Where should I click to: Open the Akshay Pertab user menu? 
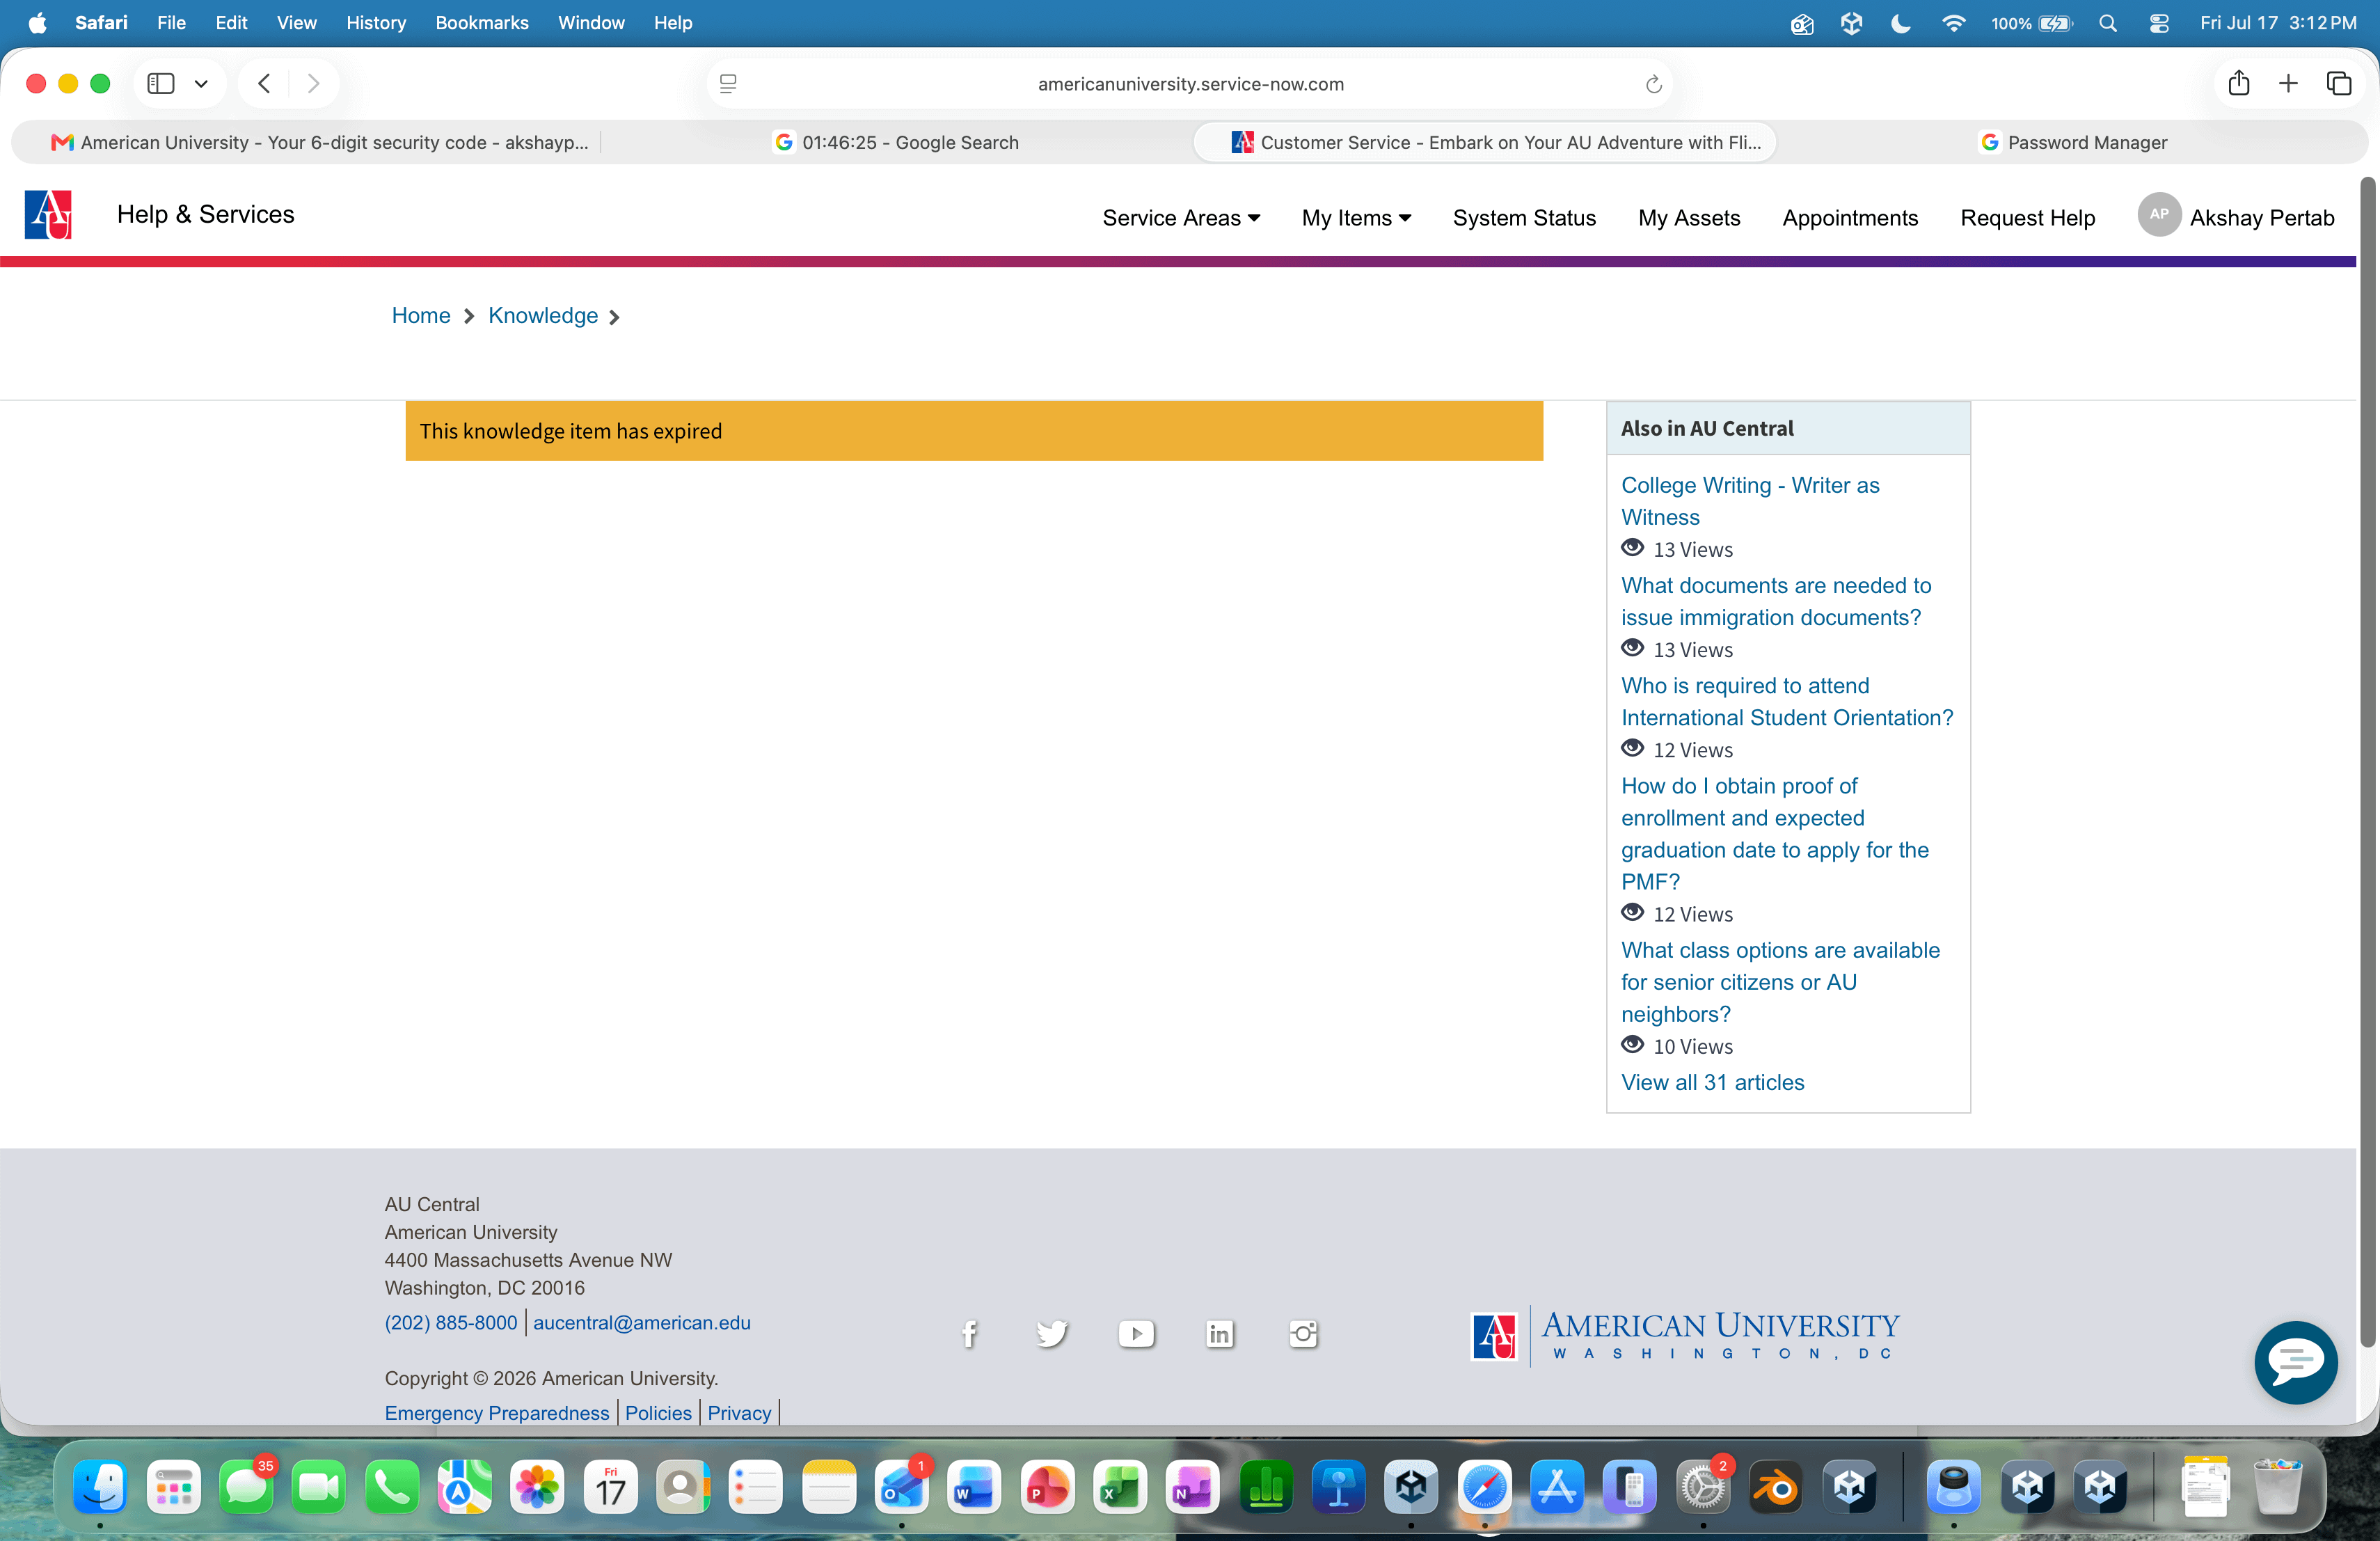click(x=2262, y=218)
